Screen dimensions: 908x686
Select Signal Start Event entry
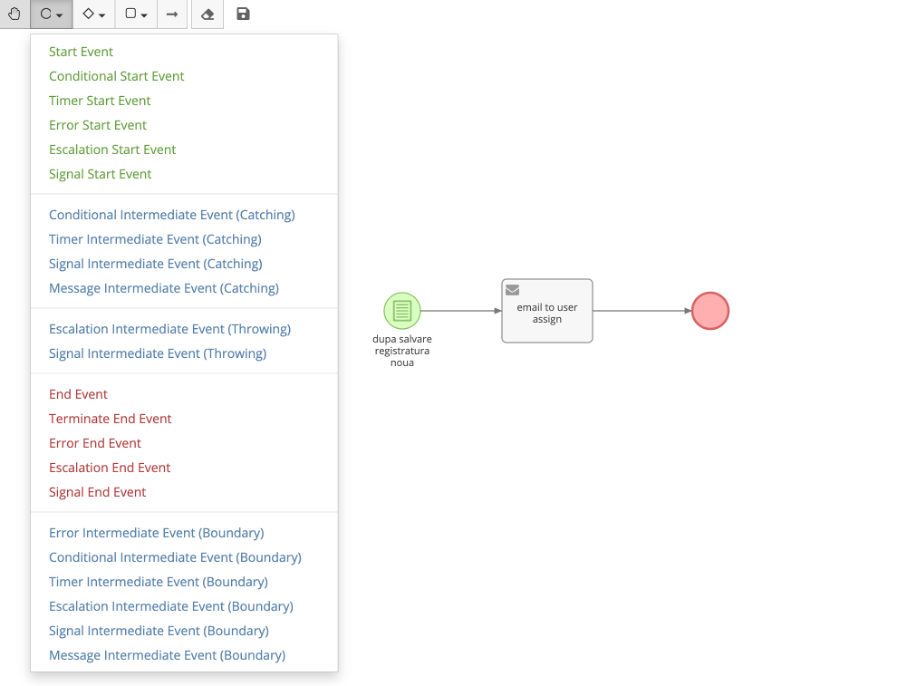click(100, 174)
